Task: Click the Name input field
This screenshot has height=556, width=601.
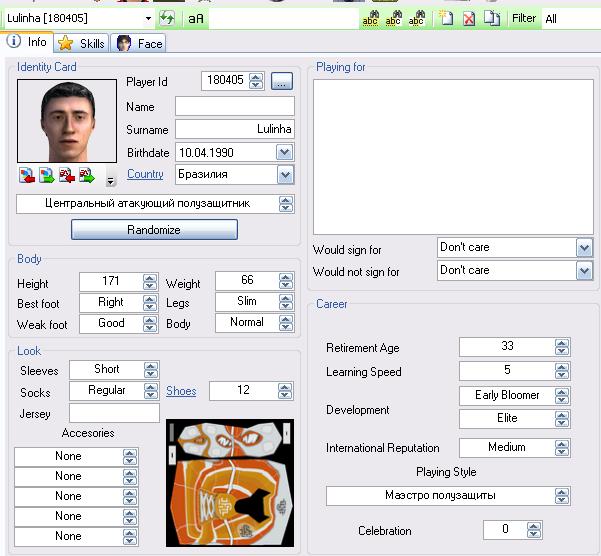Action: click(x=235, y=106)
